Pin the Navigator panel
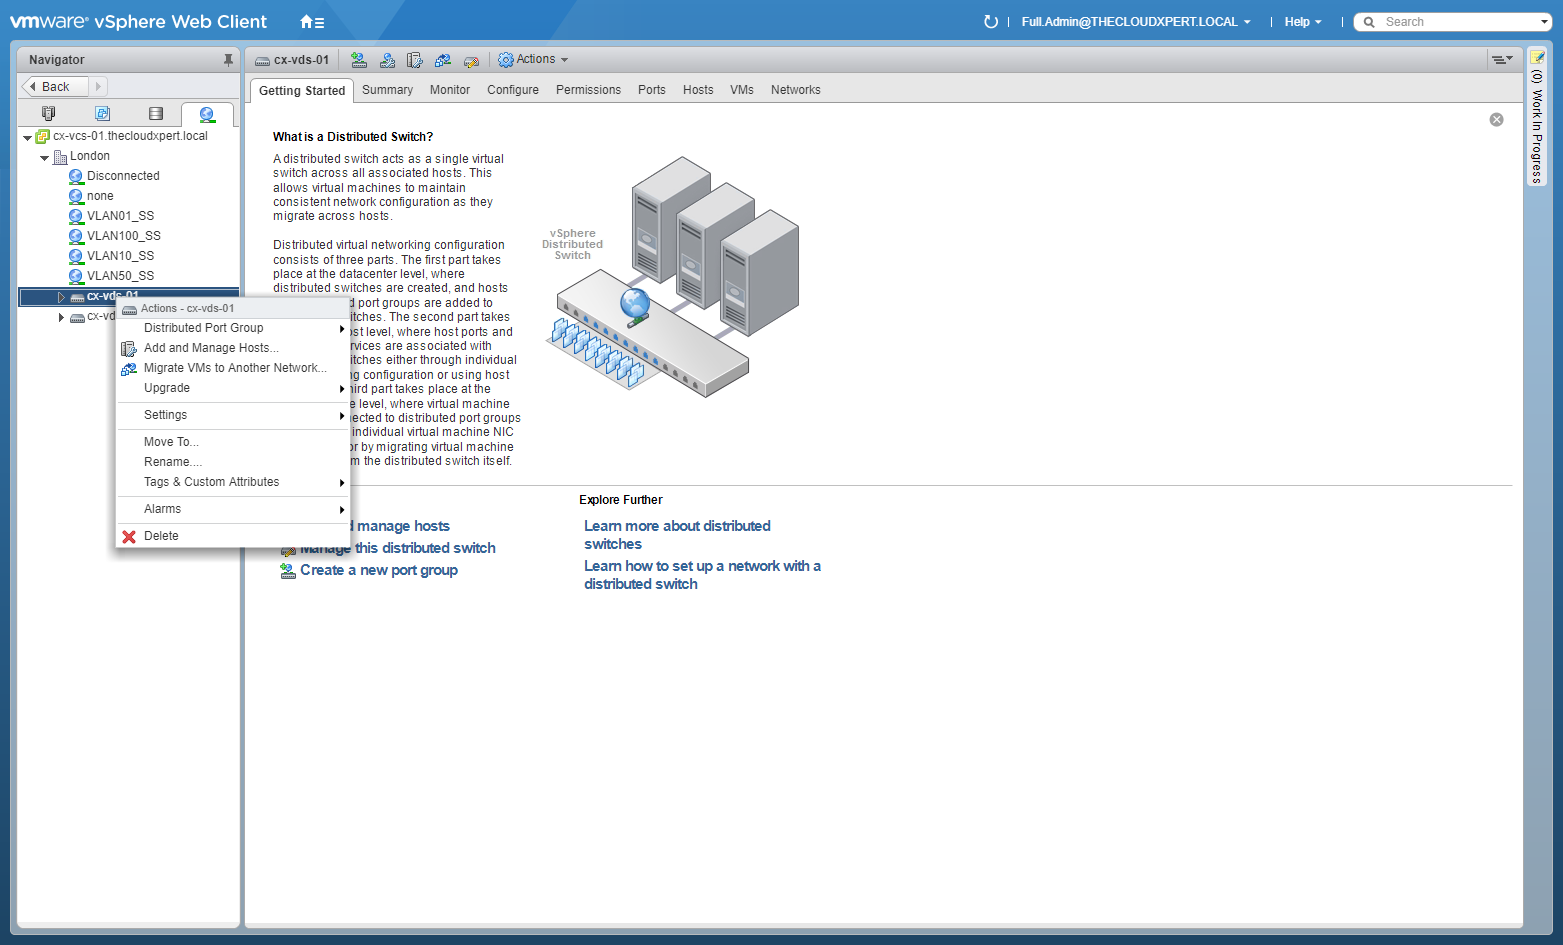This screenshot has width=1563, height=945. pos(228,60)
